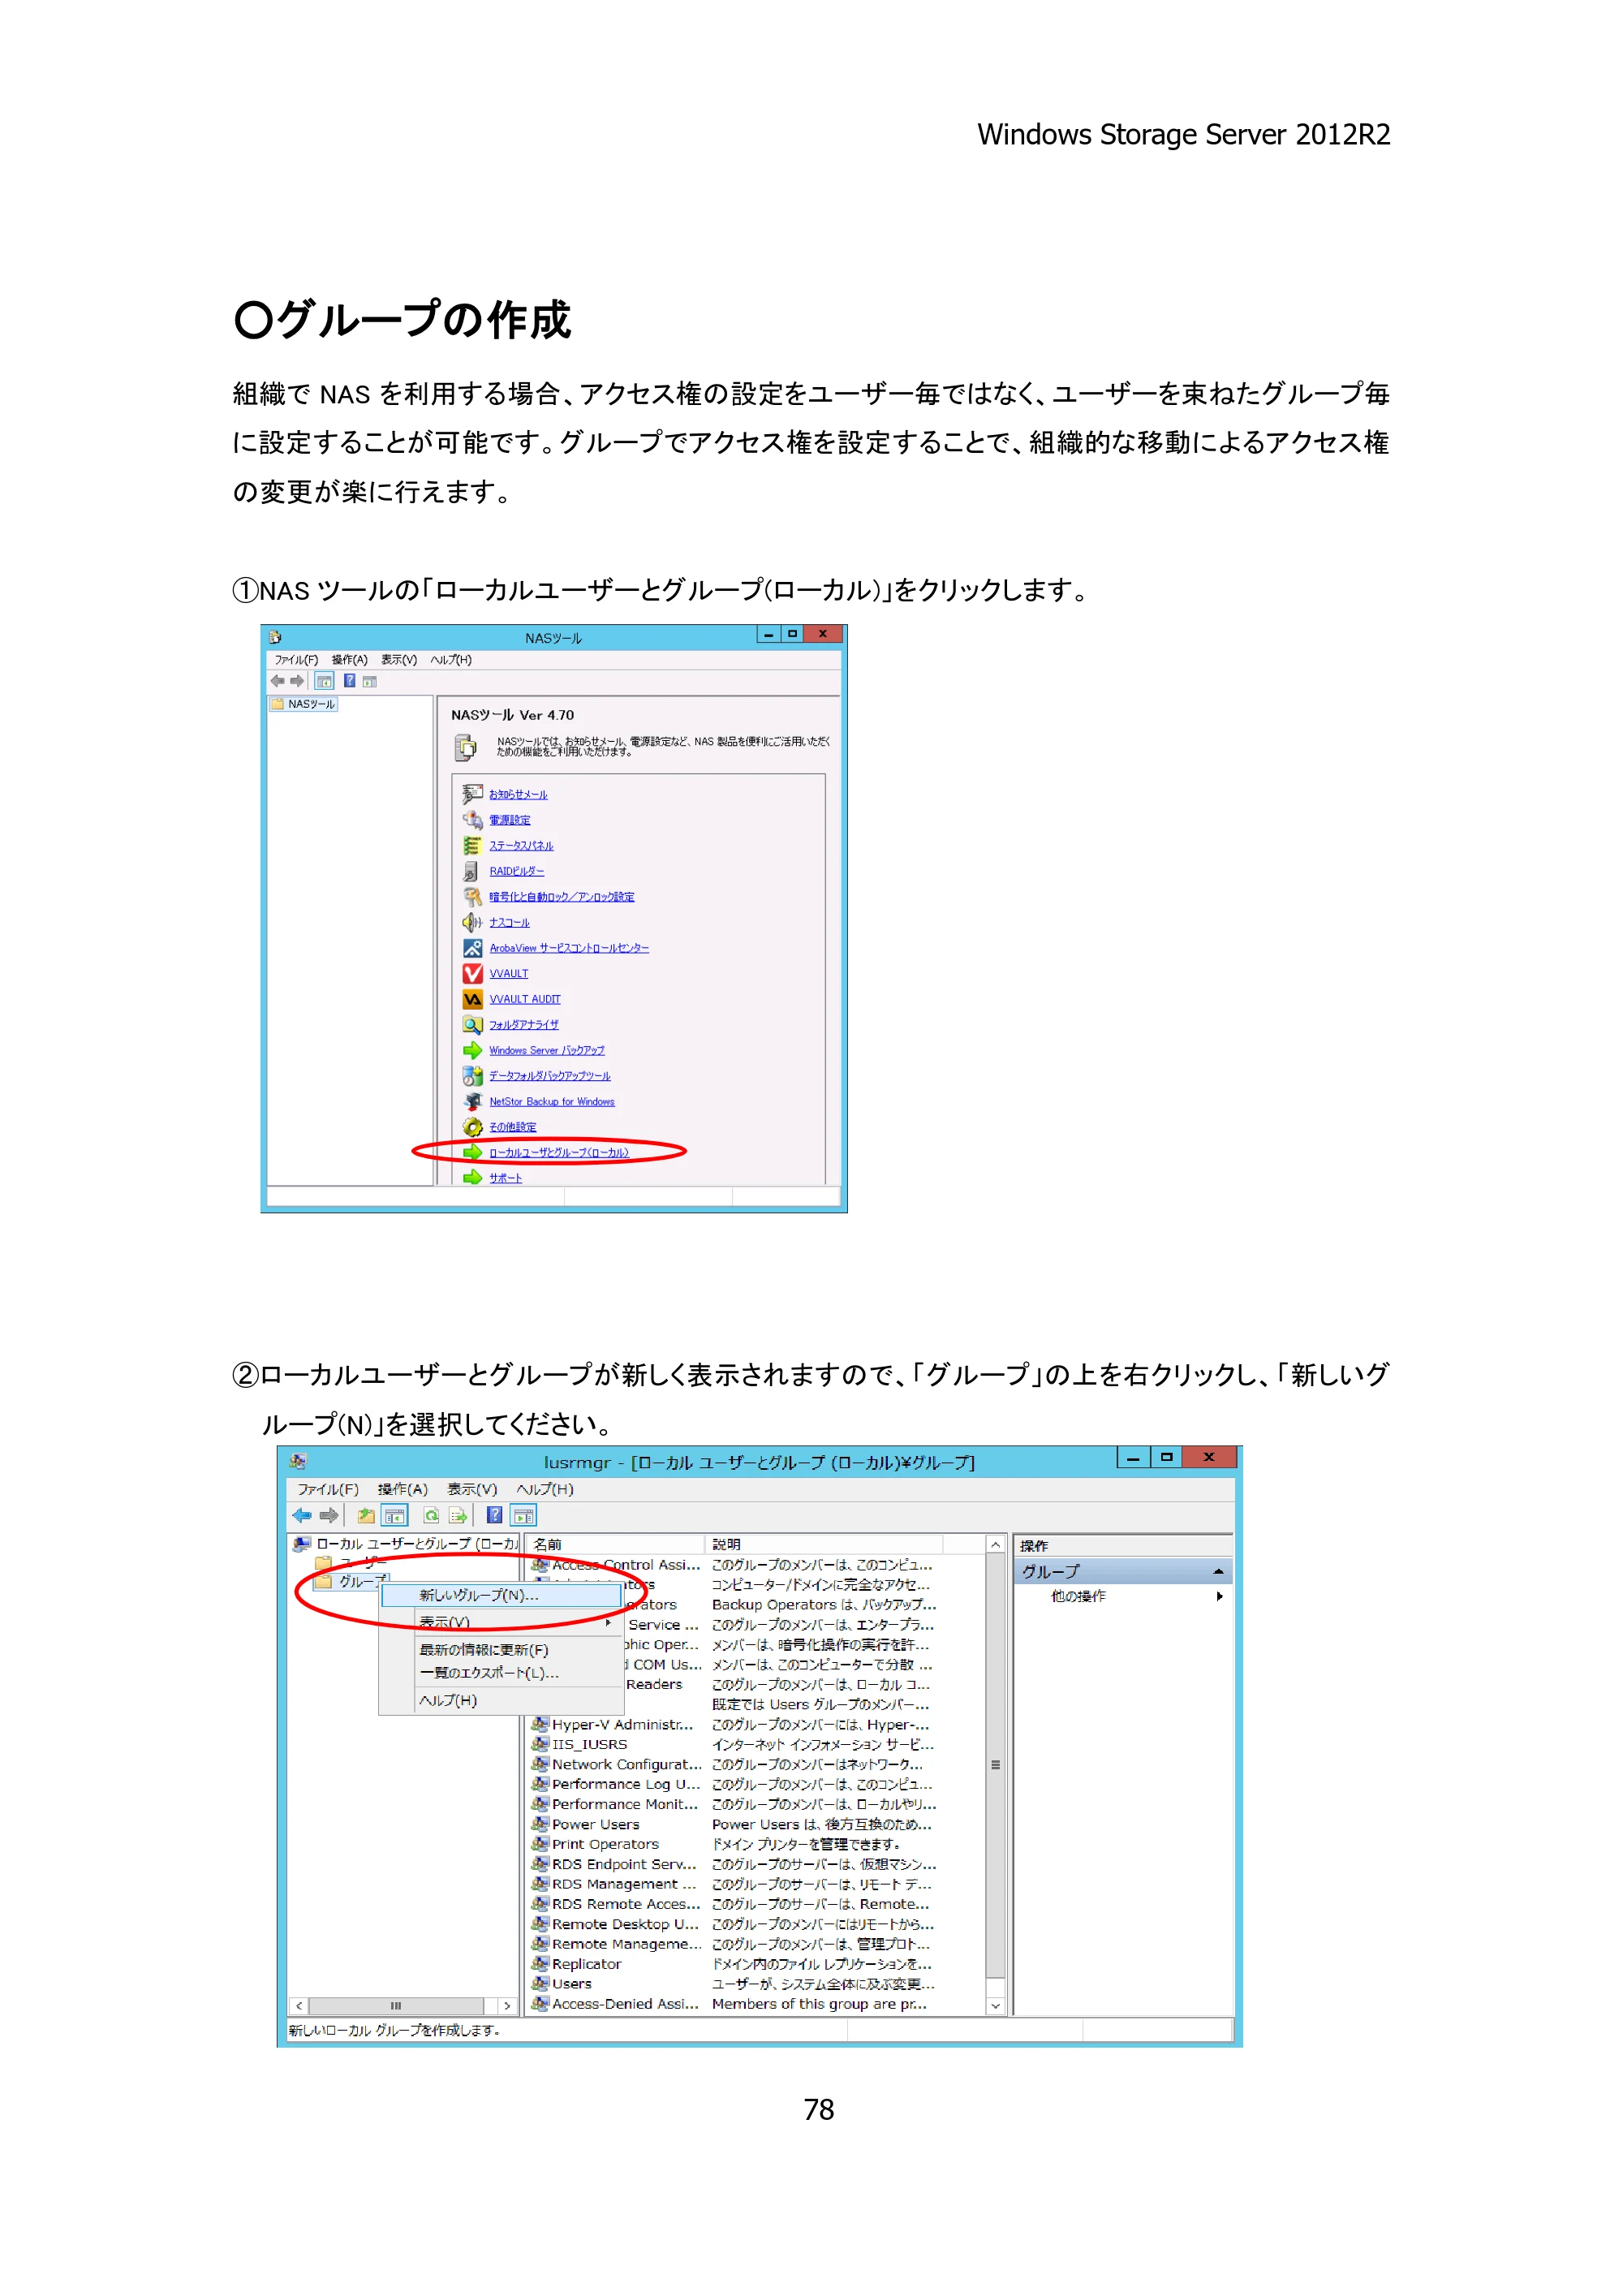
Task: Click the up-one-level folder icon in lusrmgr
Action: tap(366, 1515)
